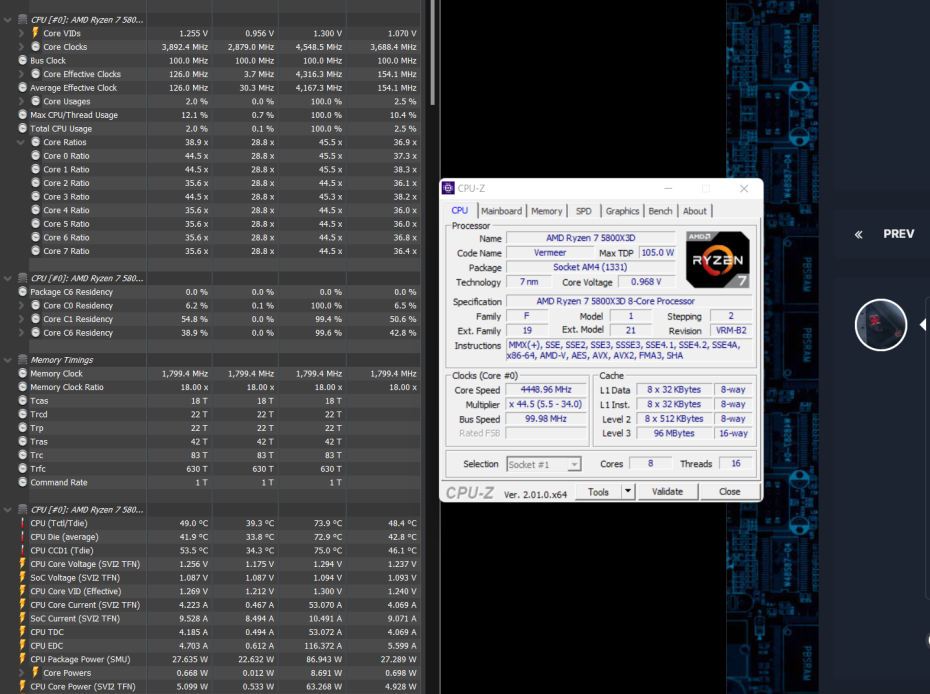Click the SoC Current (SVI2 TFN) bolt icon
Screen dimensions: 930x694
[x=23, y=618]
